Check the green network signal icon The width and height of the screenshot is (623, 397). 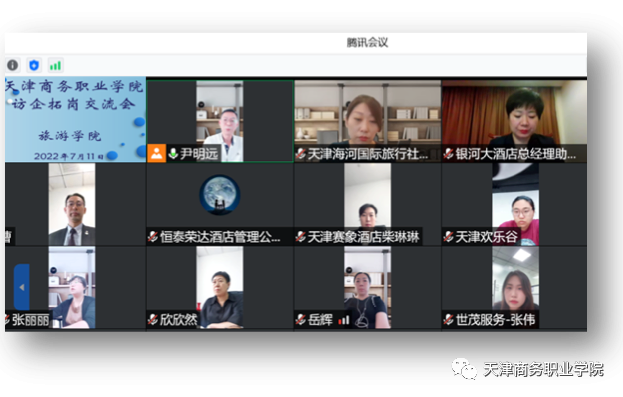coord(55,65)
